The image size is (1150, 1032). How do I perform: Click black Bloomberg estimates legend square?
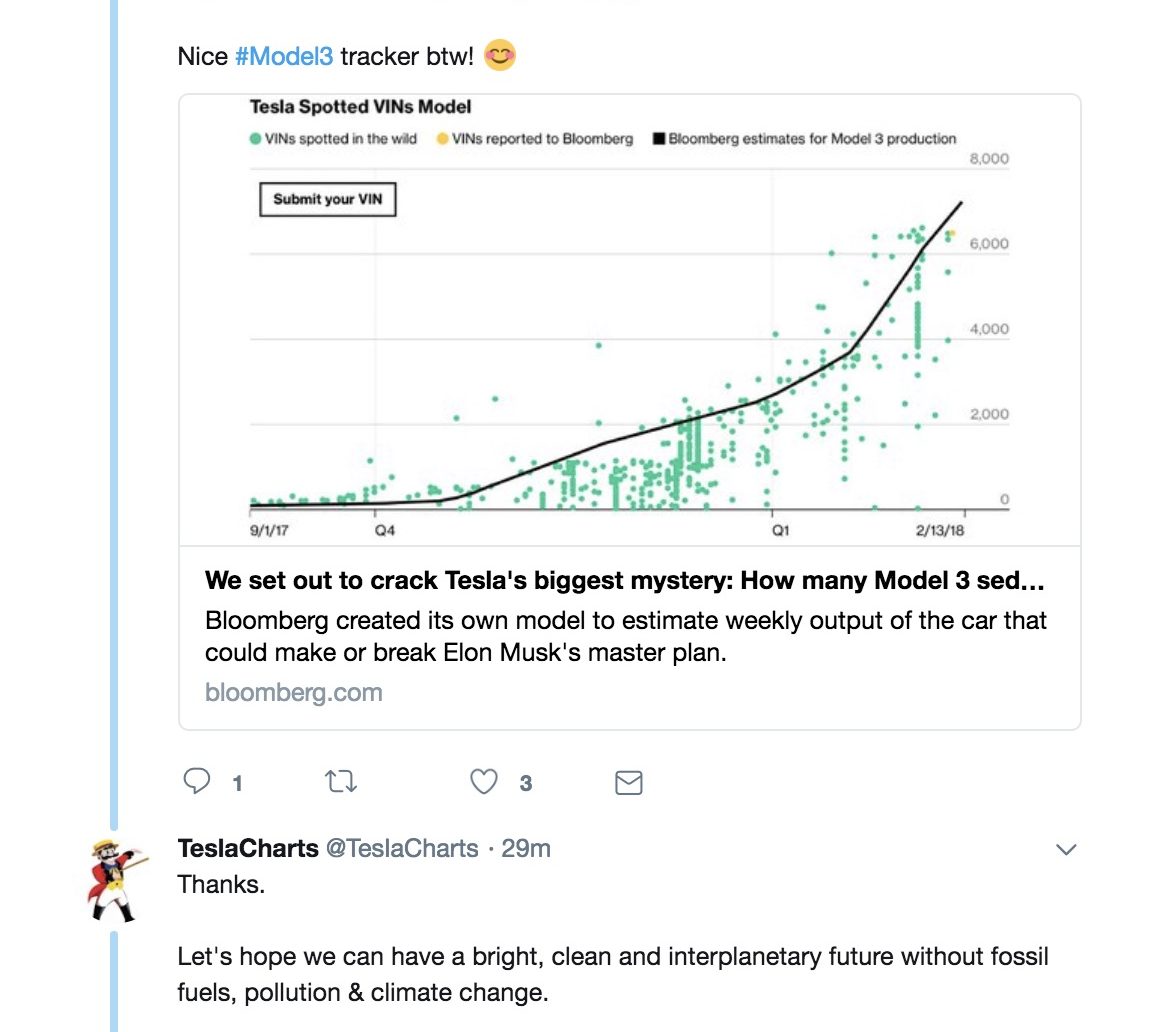coord(659,139)
